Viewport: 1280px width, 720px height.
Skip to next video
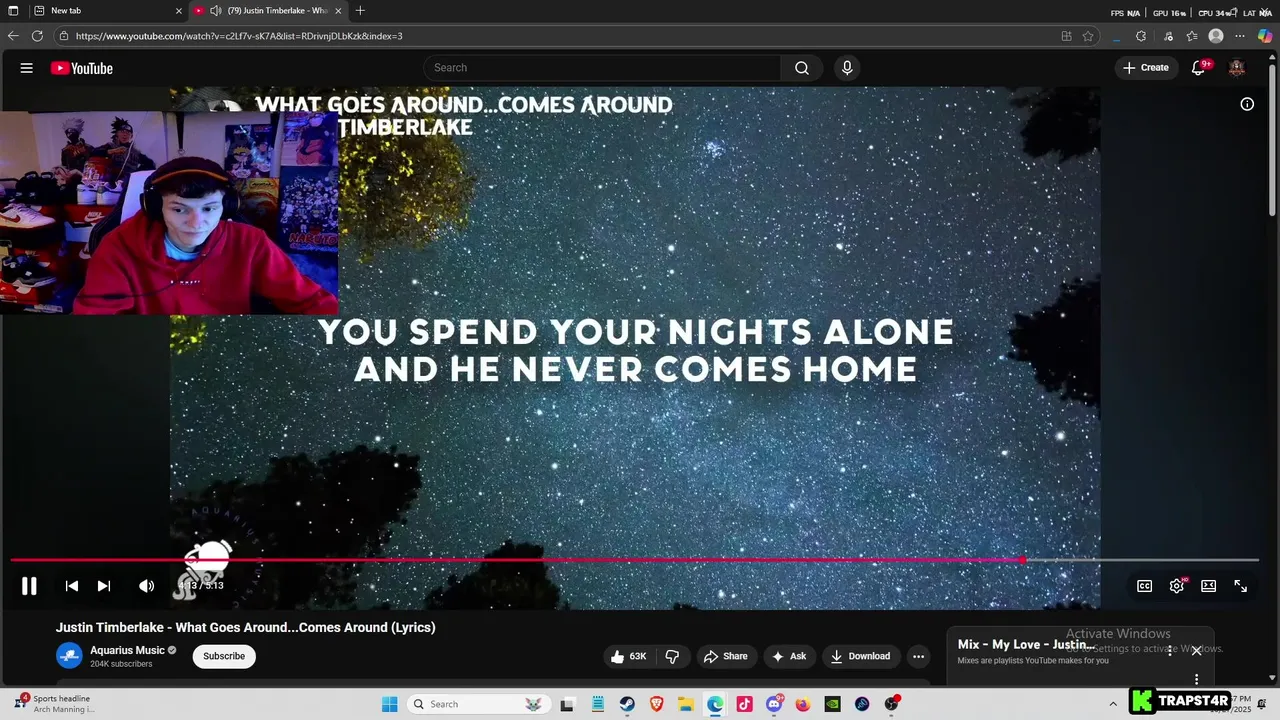pos(104,586)
